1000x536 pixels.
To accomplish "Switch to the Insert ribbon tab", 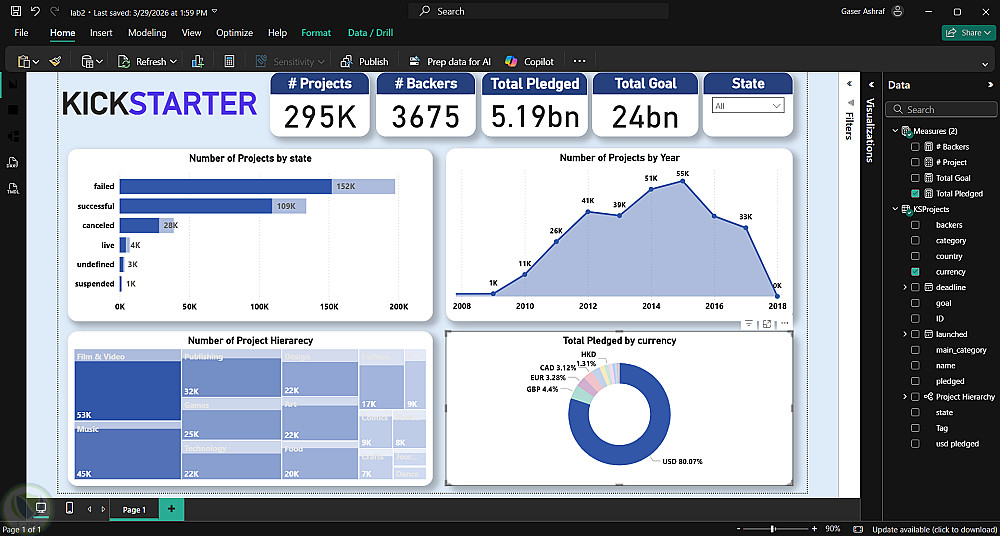I will pyautogui.click(x=101, y=33).
